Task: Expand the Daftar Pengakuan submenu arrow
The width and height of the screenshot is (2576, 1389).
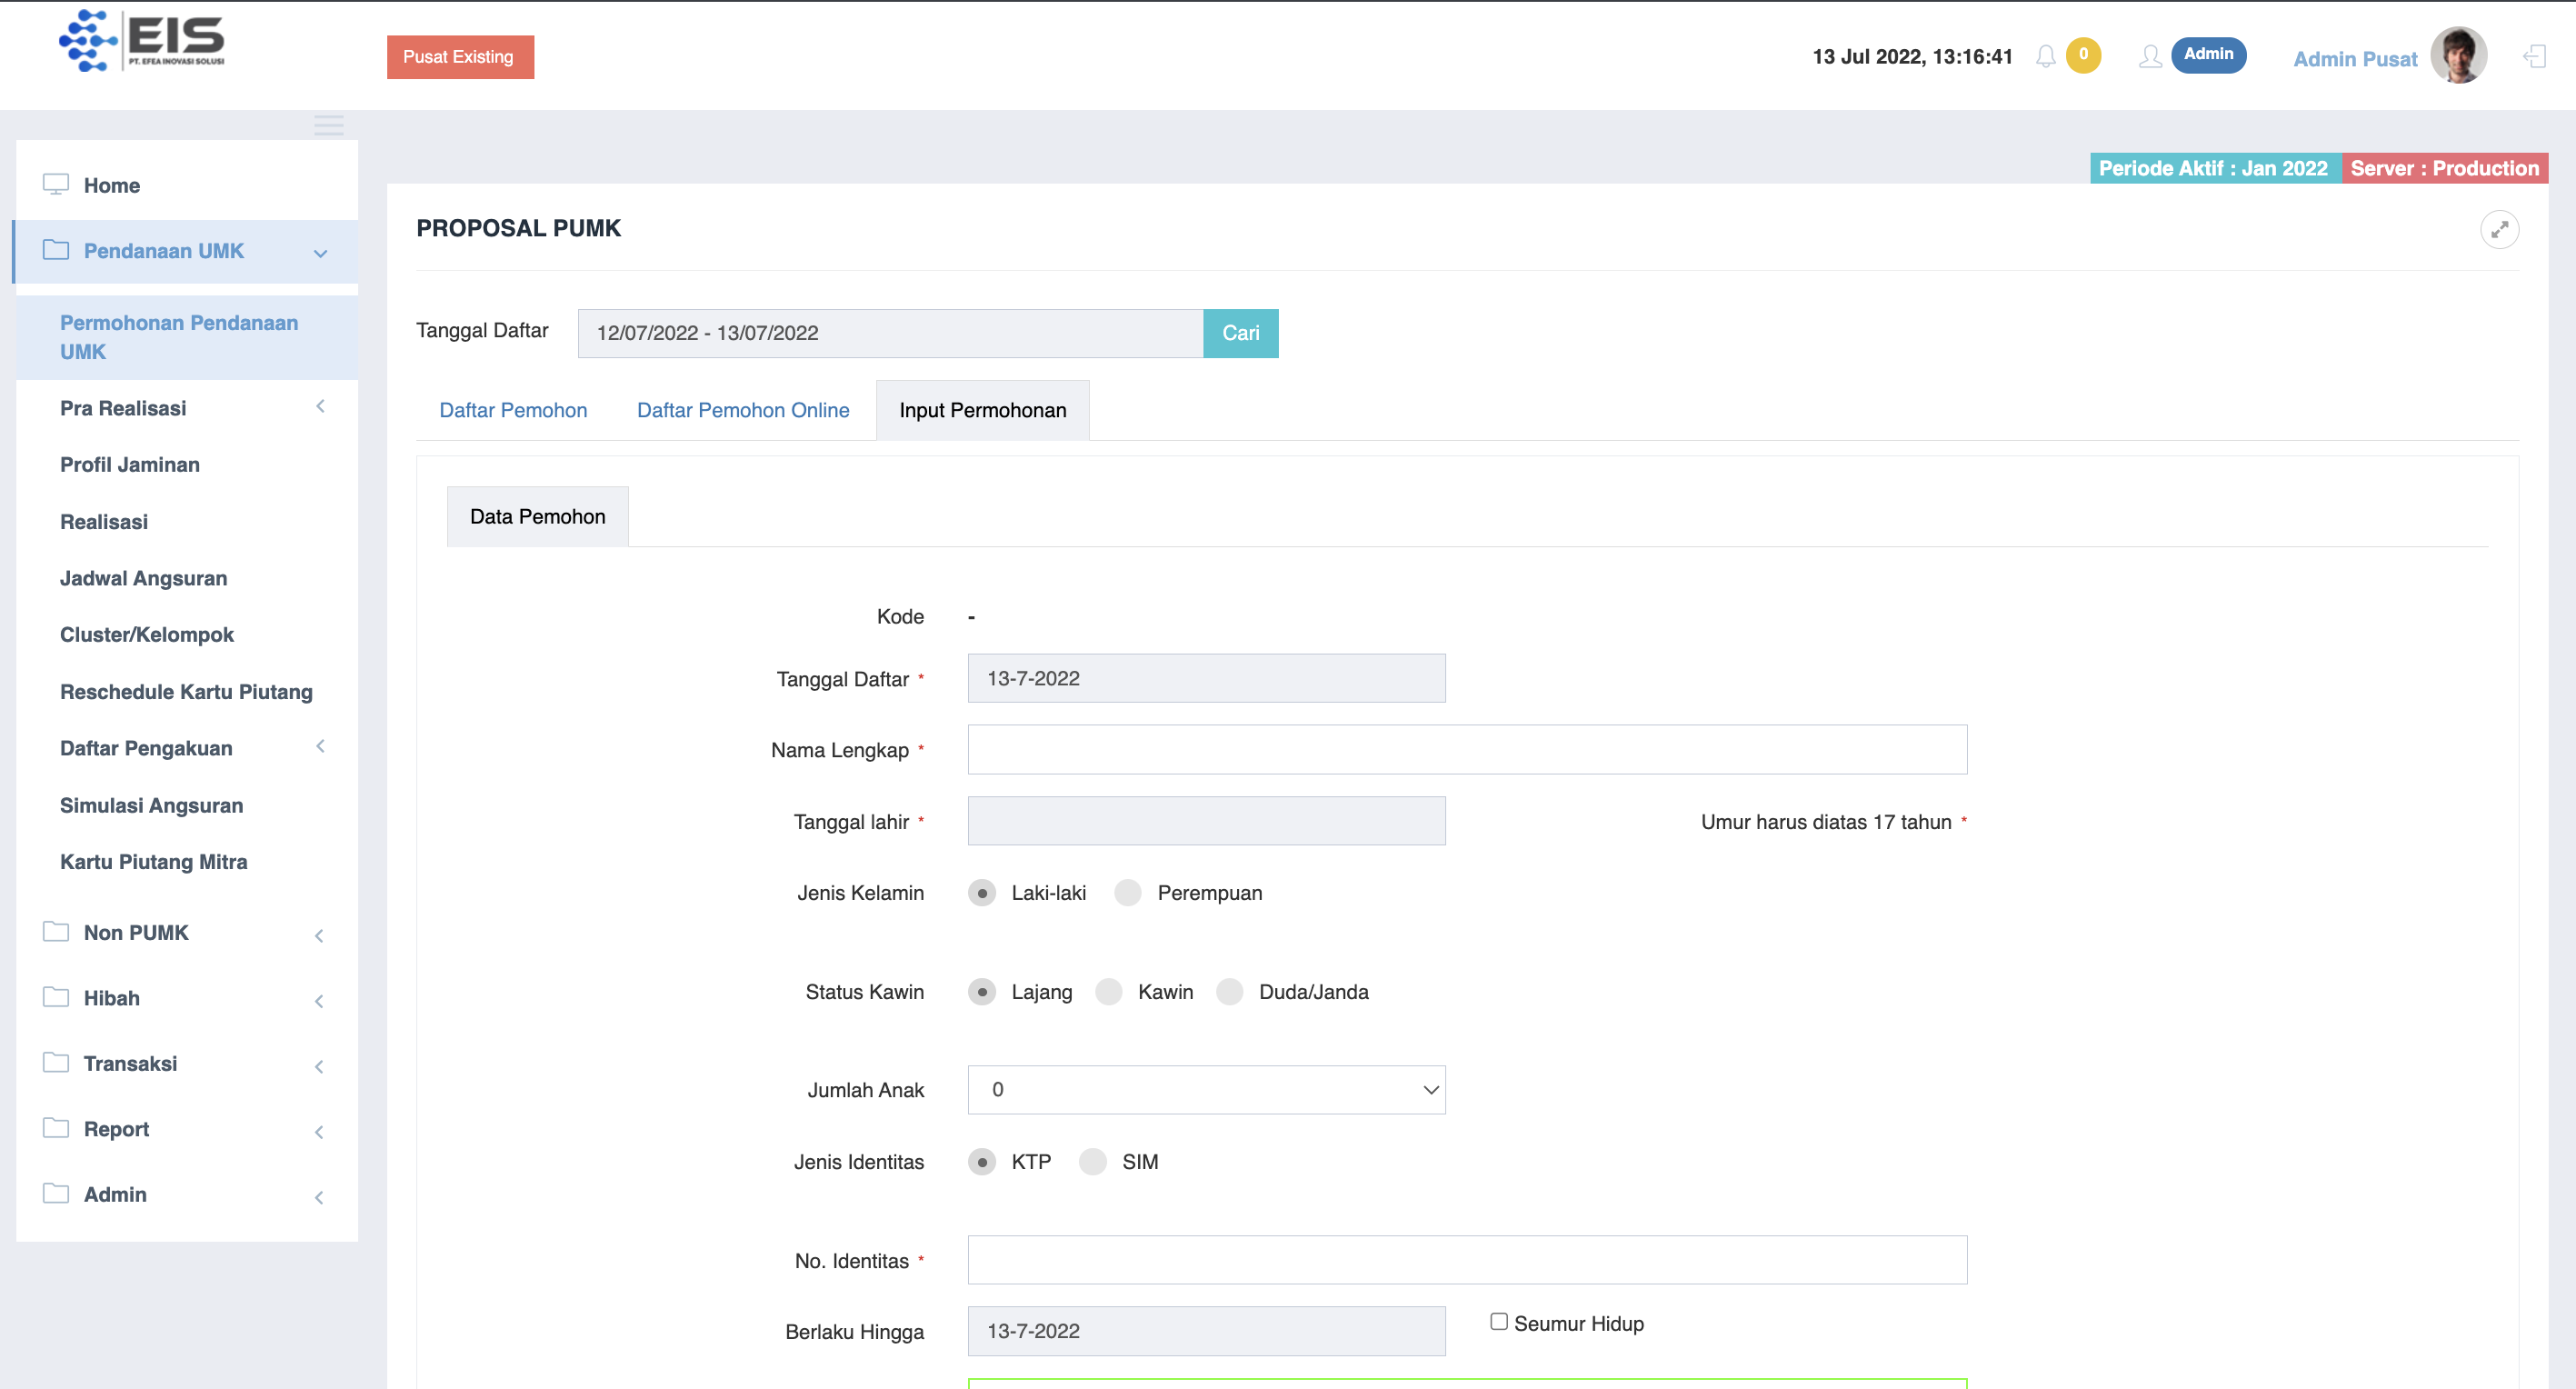Action: coord(320,746)
